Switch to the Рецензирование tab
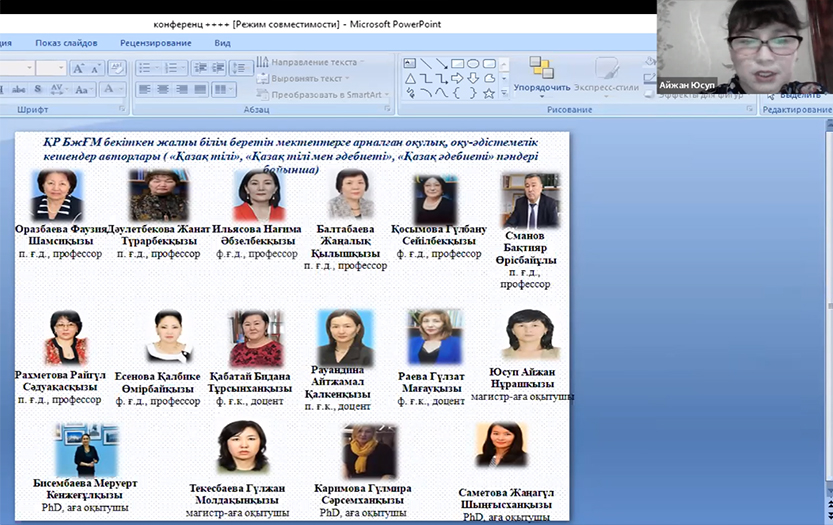The height and width of the screenshot is (525, 833). [x=155, y=43]
